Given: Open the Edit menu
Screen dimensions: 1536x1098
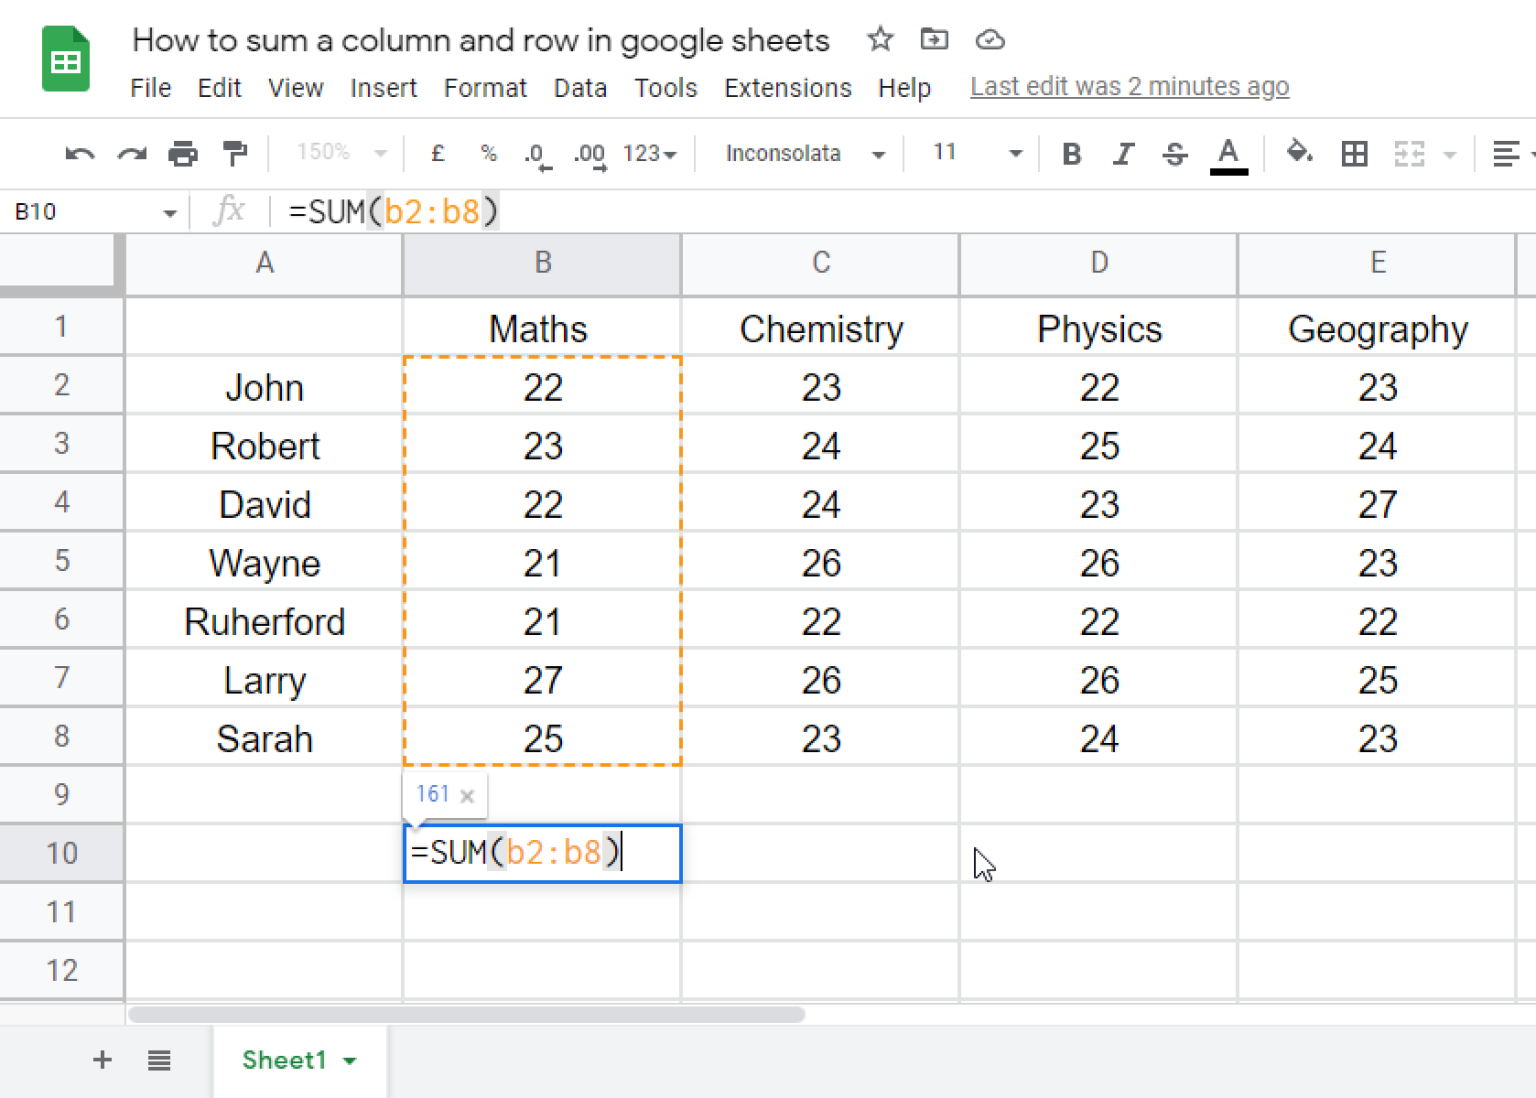Looking at the screenshot, I should click(219, 88).
